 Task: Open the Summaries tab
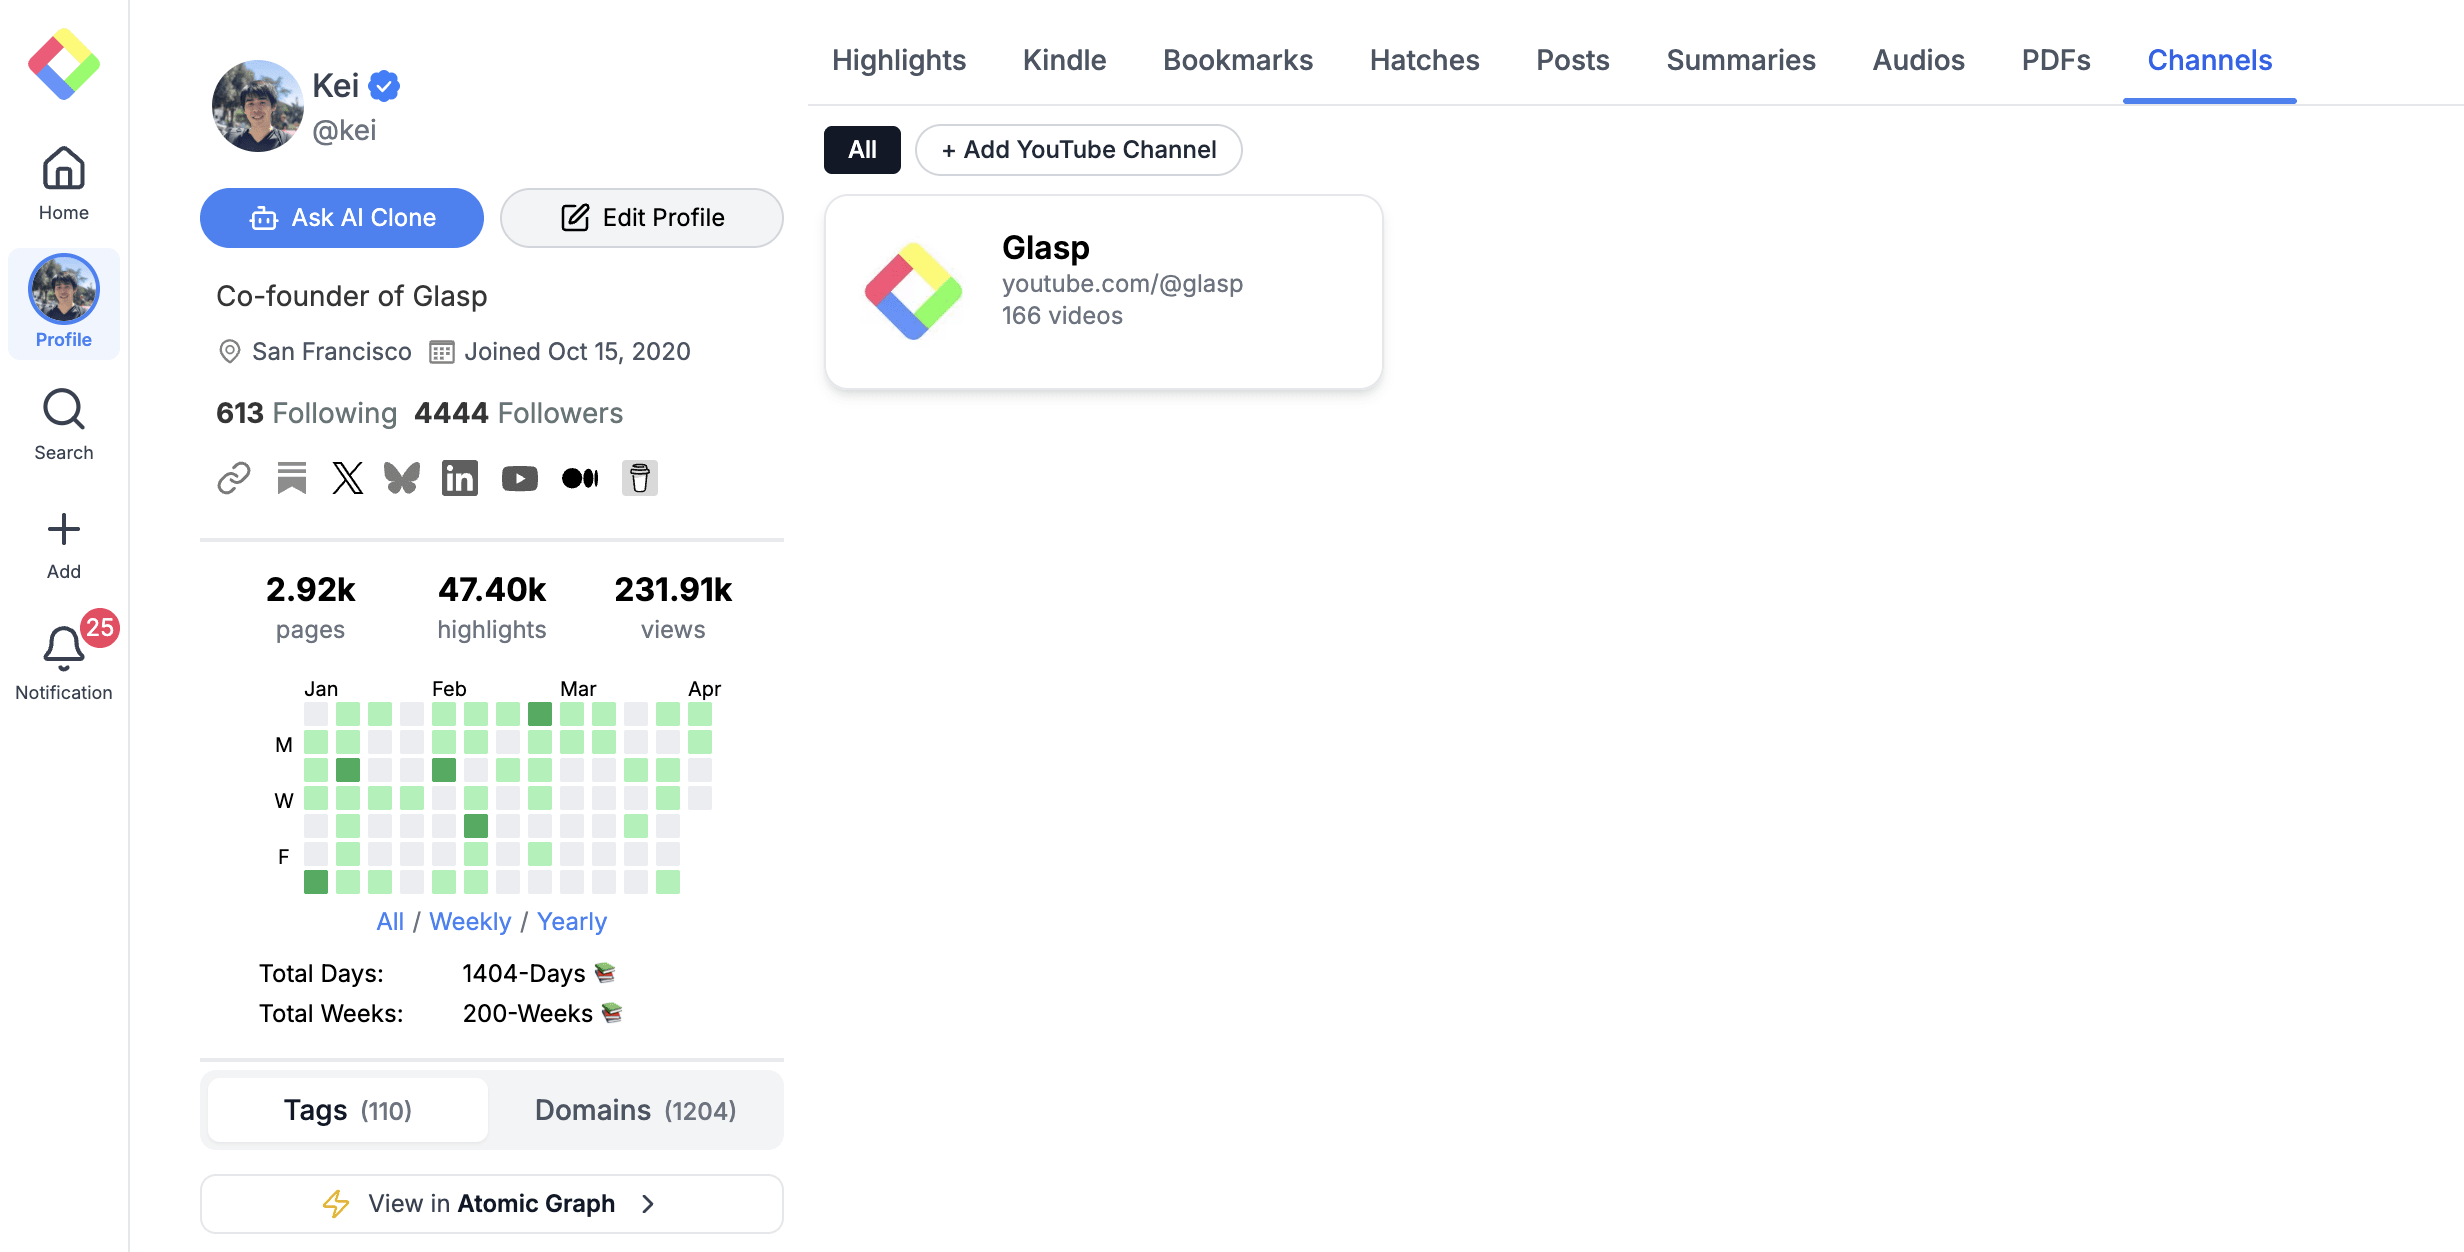[x=1740, y=60]
